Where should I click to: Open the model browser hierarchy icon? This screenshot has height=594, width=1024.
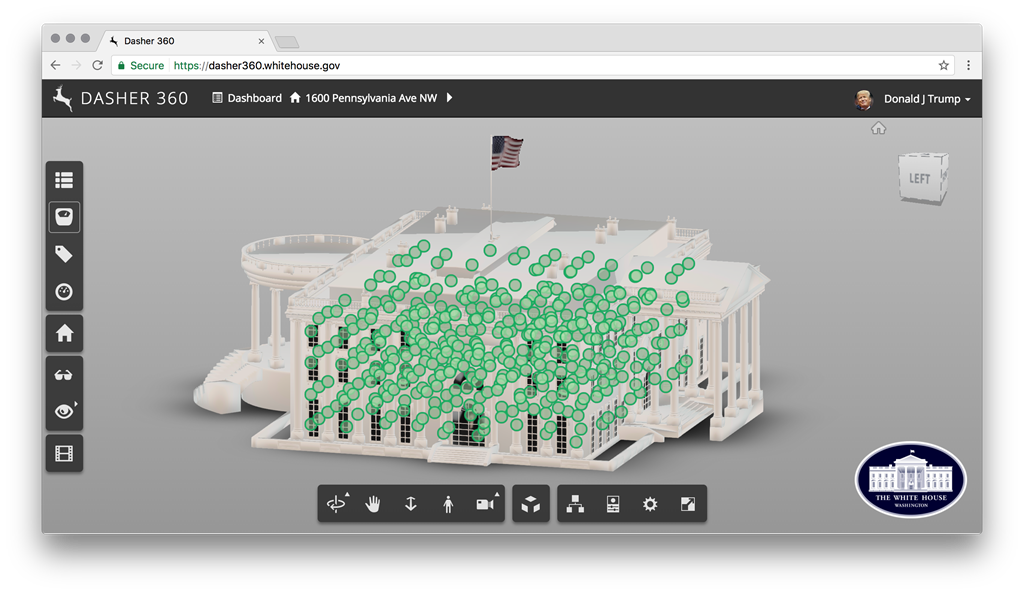575,504
